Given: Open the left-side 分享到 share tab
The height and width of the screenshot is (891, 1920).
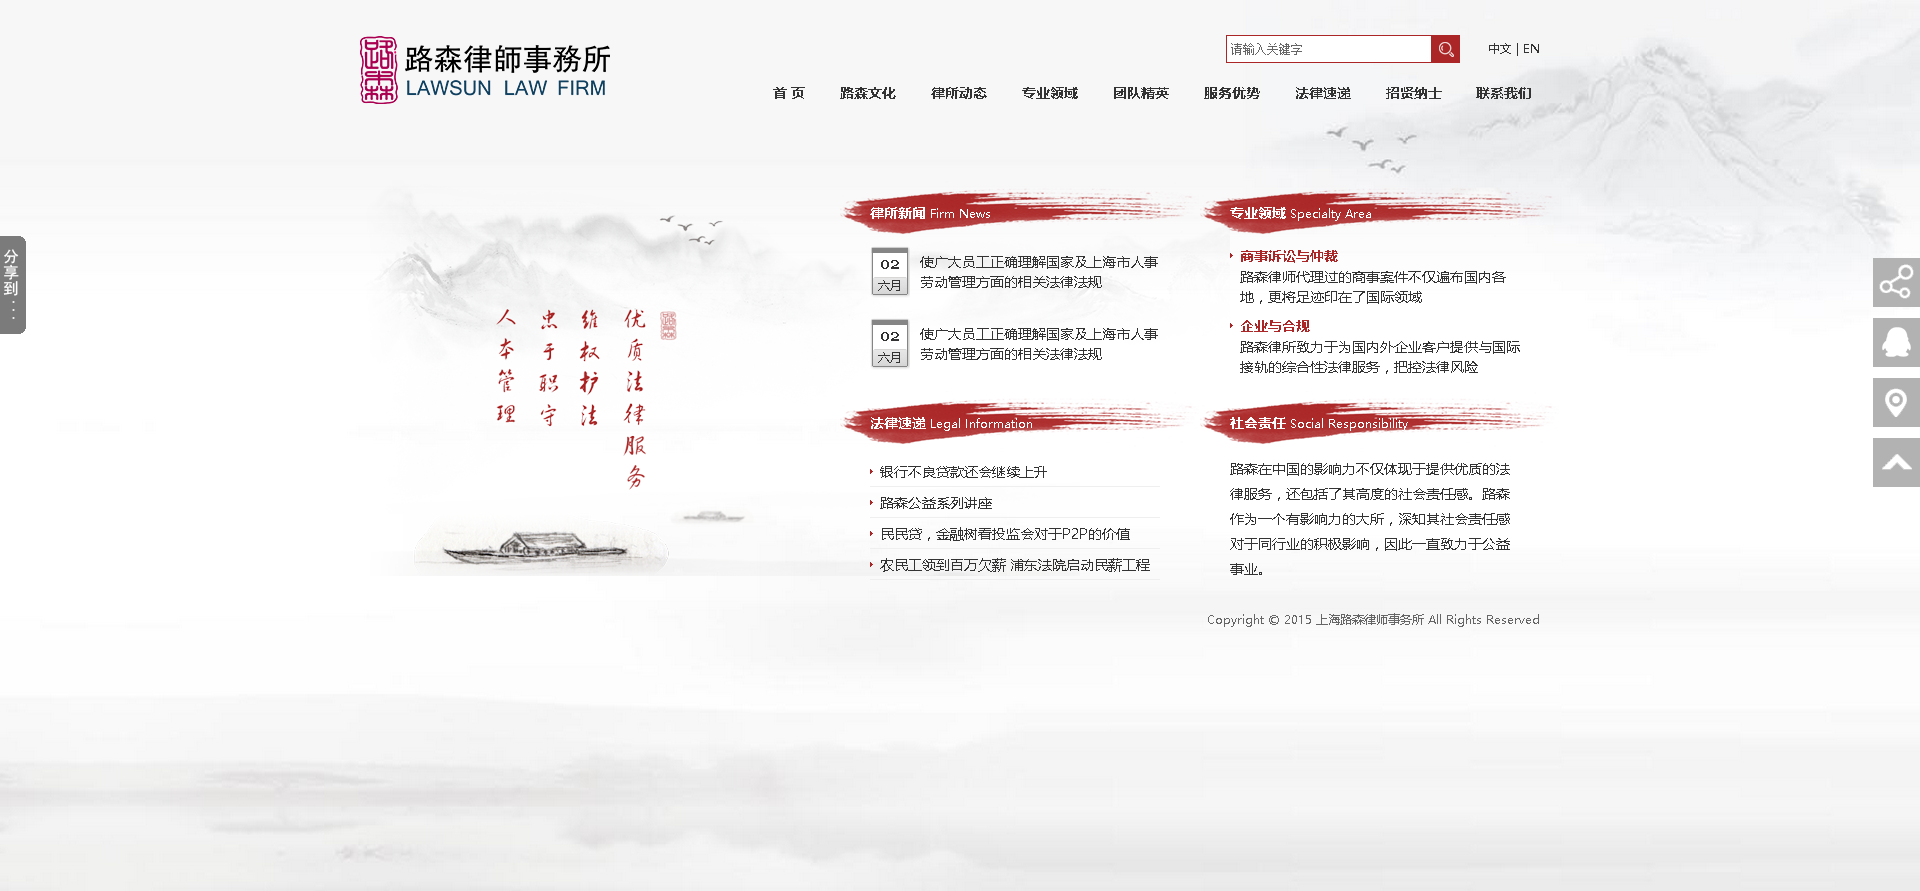Looking at the screenshot, I should tap(12, 285).
